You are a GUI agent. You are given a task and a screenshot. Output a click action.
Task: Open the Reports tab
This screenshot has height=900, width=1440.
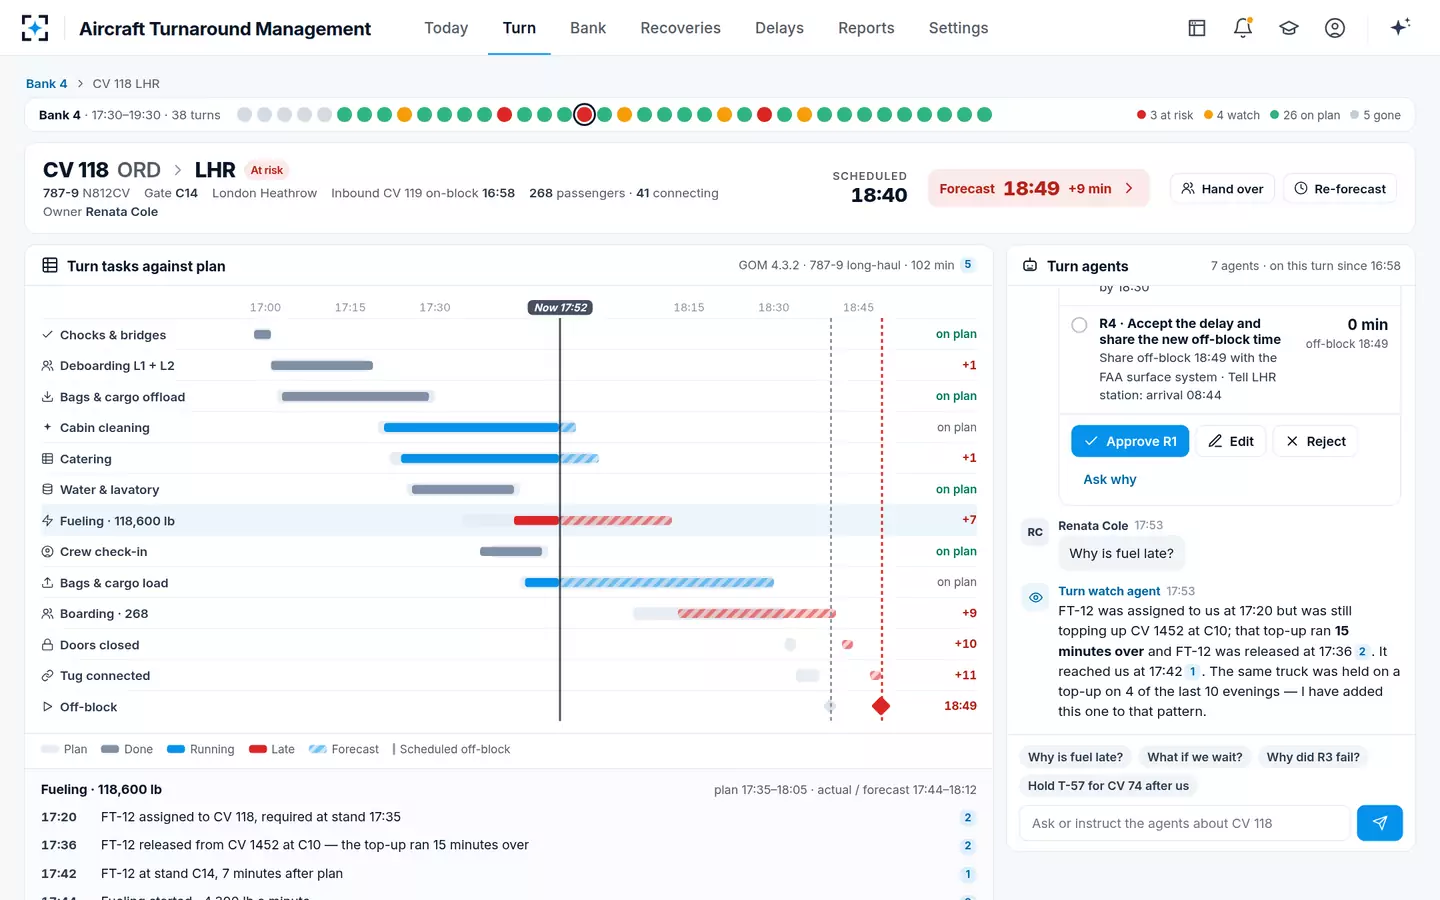(866, 28)
